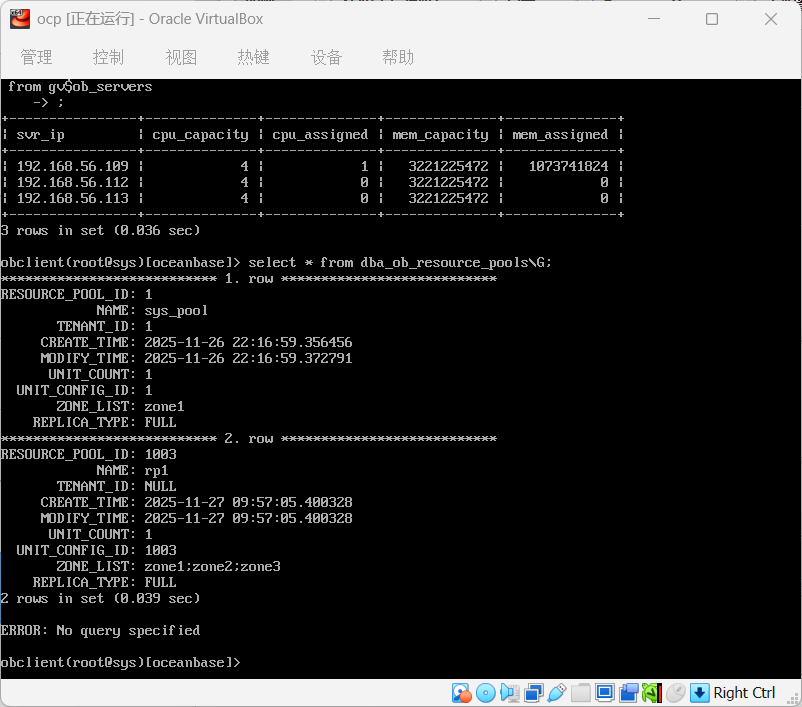The width and height of the screenshot is (802, 707).
Task: Open the 热键 menu
Action: pyautogui.click(x=253, y=57)
